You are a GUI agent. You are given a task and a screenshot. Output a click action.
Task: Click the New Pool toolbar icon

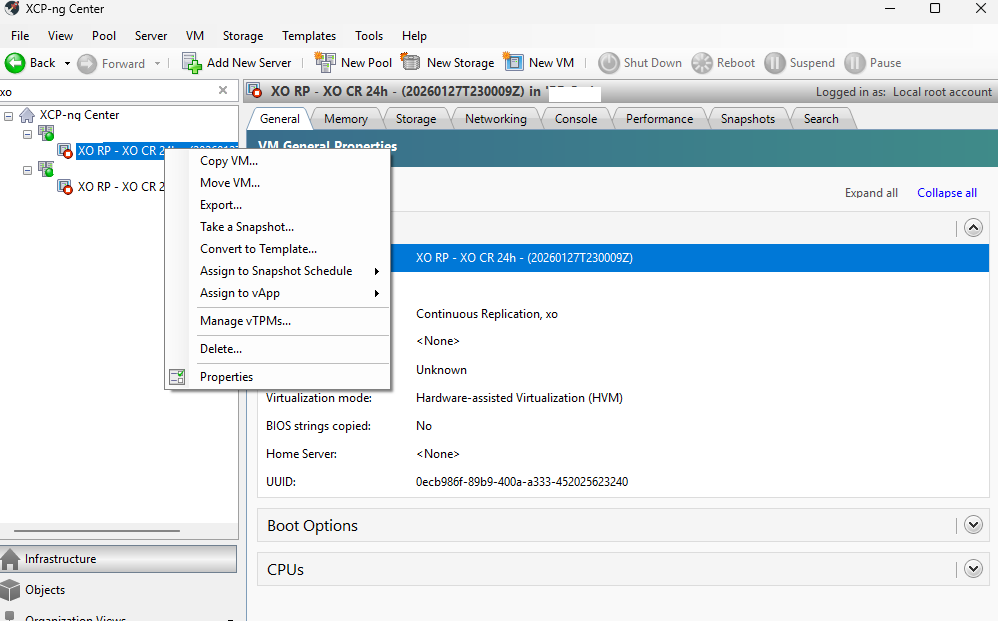(x=325, y=63)
